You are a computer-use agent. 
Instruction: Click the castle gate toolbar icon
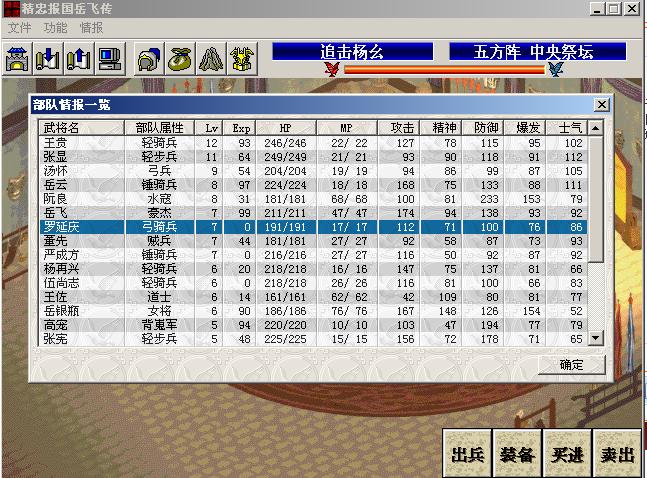click(17, 59)
